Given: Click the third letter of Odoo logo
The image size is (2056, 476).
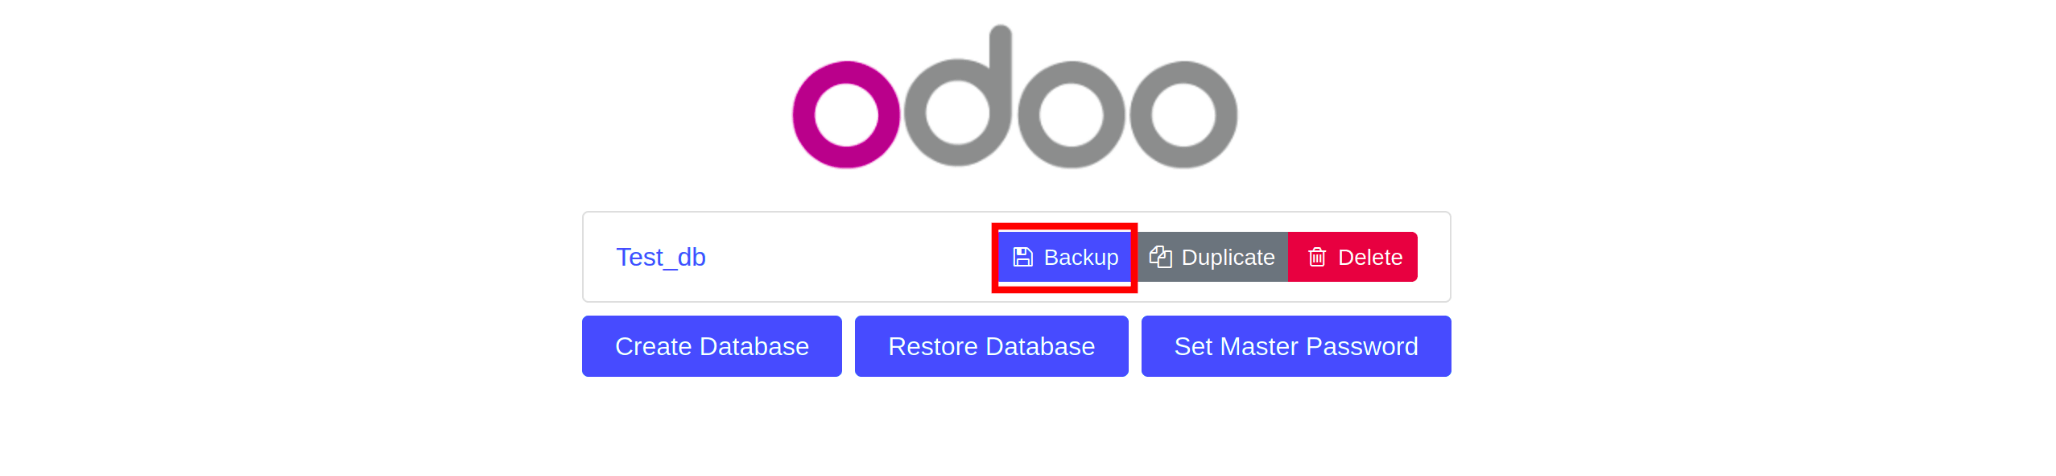Looking at the screenshot, I should pyautogui.click(x=1071, y=114).
